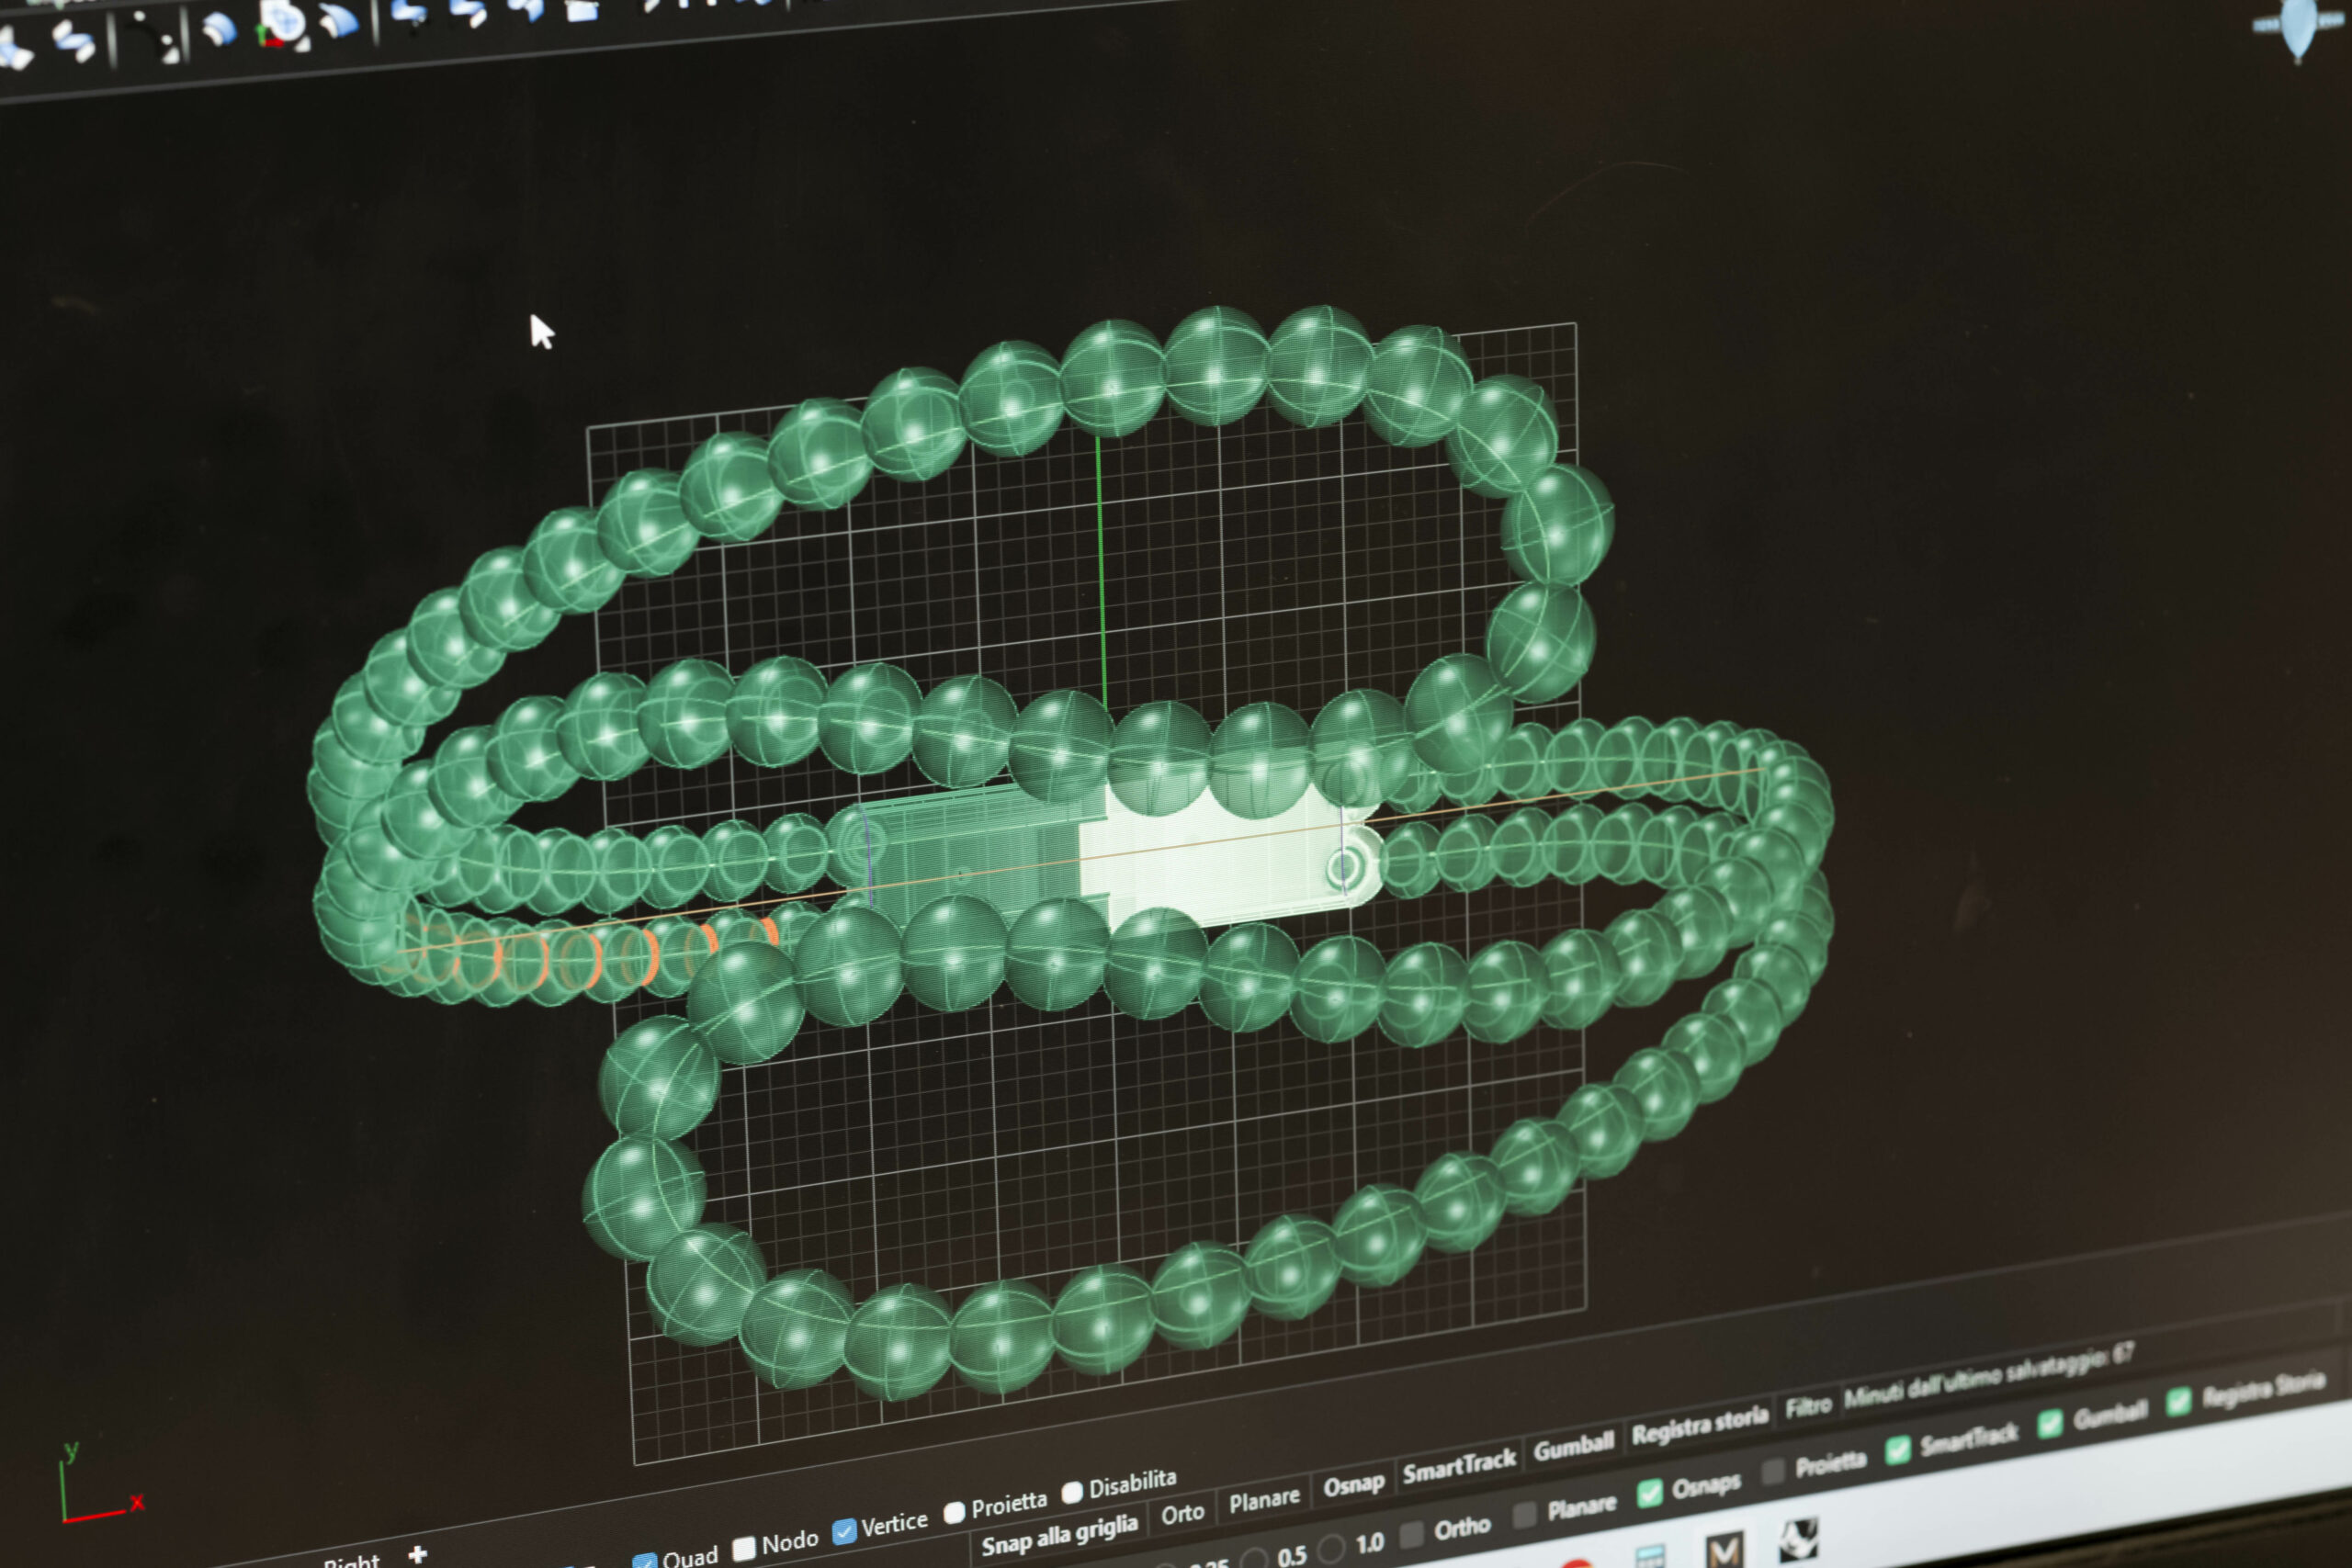
Task: Toggle Gumball pane in status bar
Action: pos(1573,1448)
